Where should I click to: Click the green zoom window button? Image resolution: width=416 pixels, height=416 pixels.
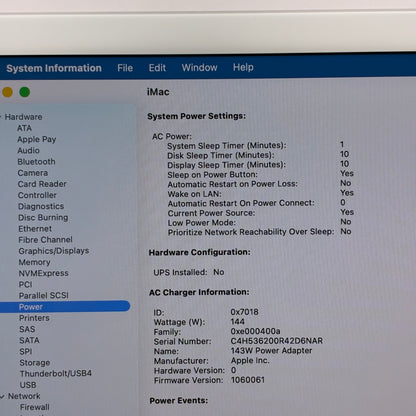(x=25, y=92)
